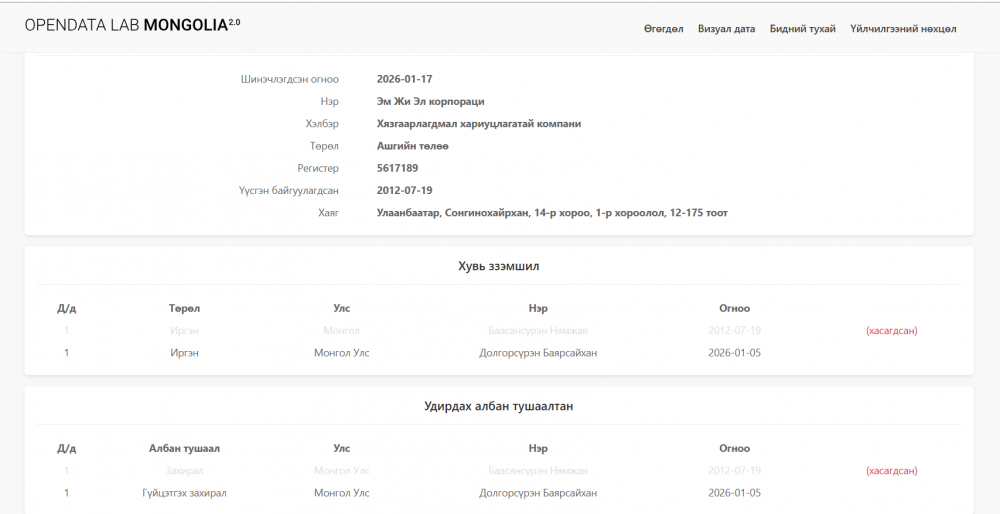Click the Гүйцэтгэх захирал position cell
Viewport: 1000px width, 514px height.
[x=184, y=493]
